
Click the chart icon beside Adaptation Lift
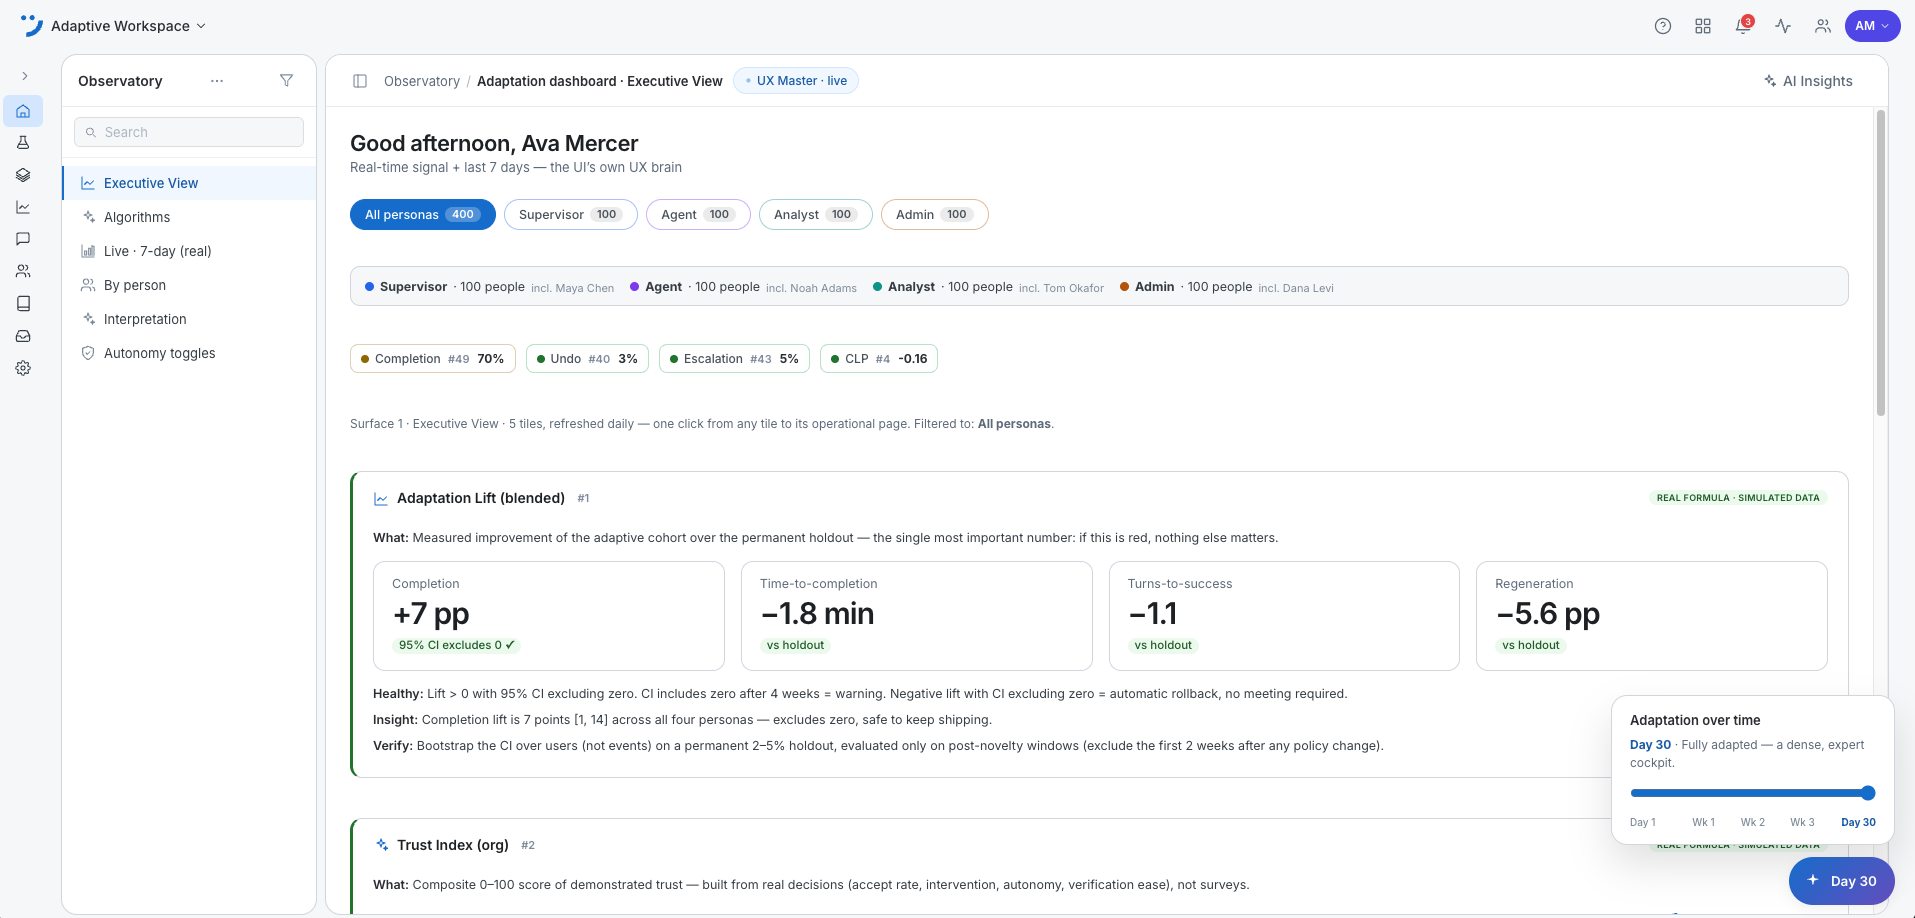pyautogui.click(x=381, y=499)
